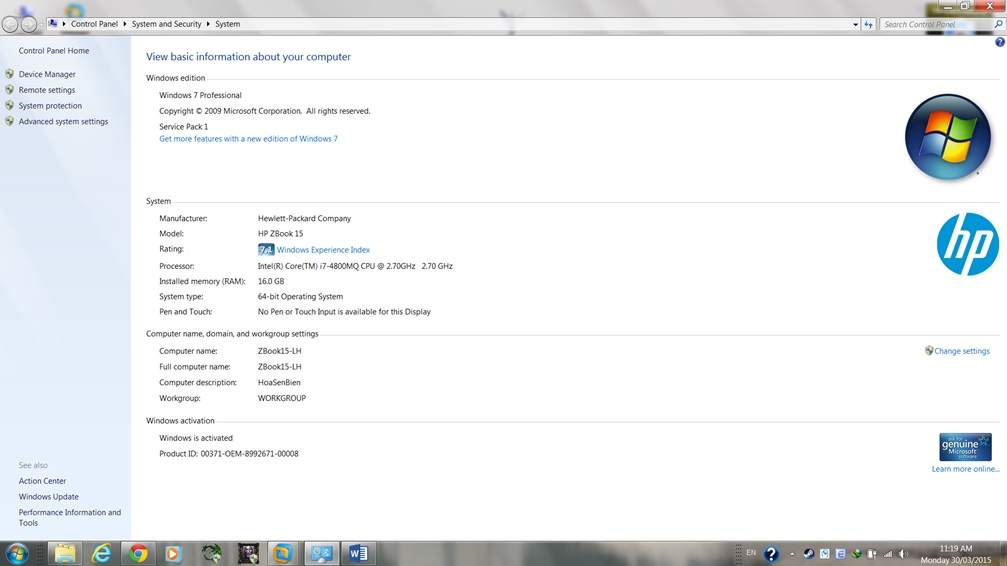This screenshot has width=1007, height=566.
Task: Open File Explorer from the taskbar
Action: [65, 553]
